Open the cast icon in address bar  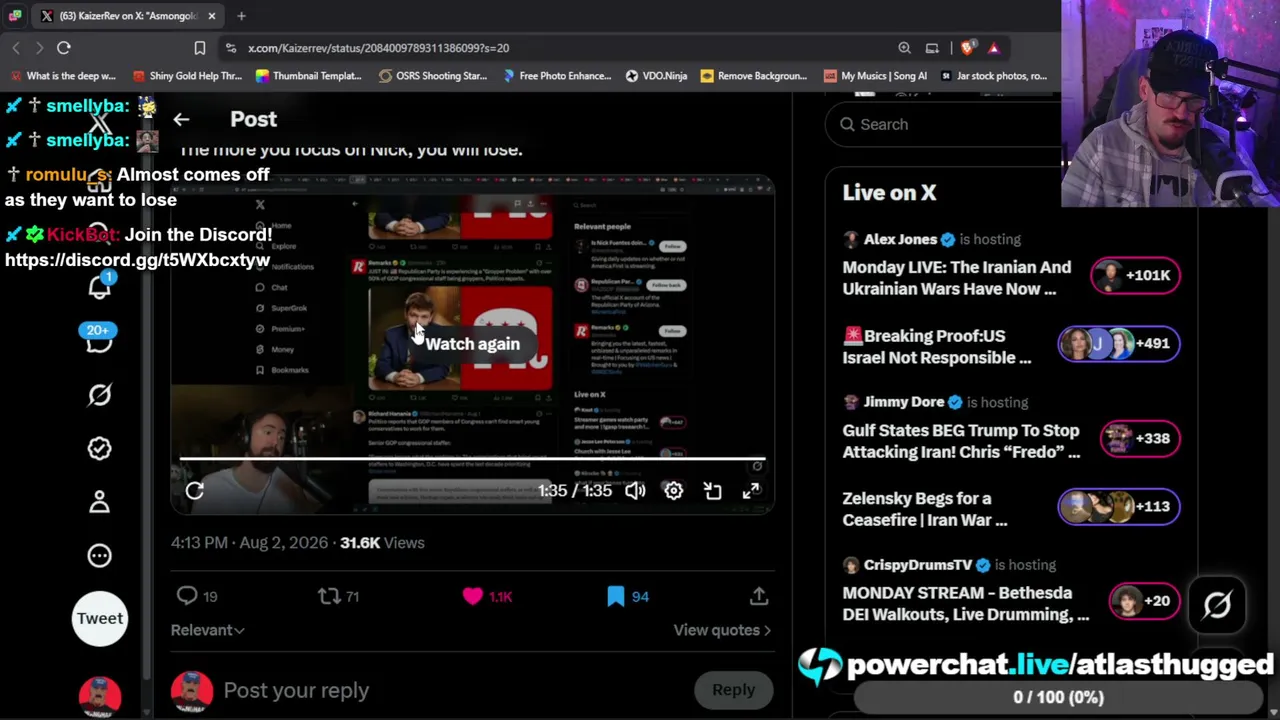[x=932, y=48]
